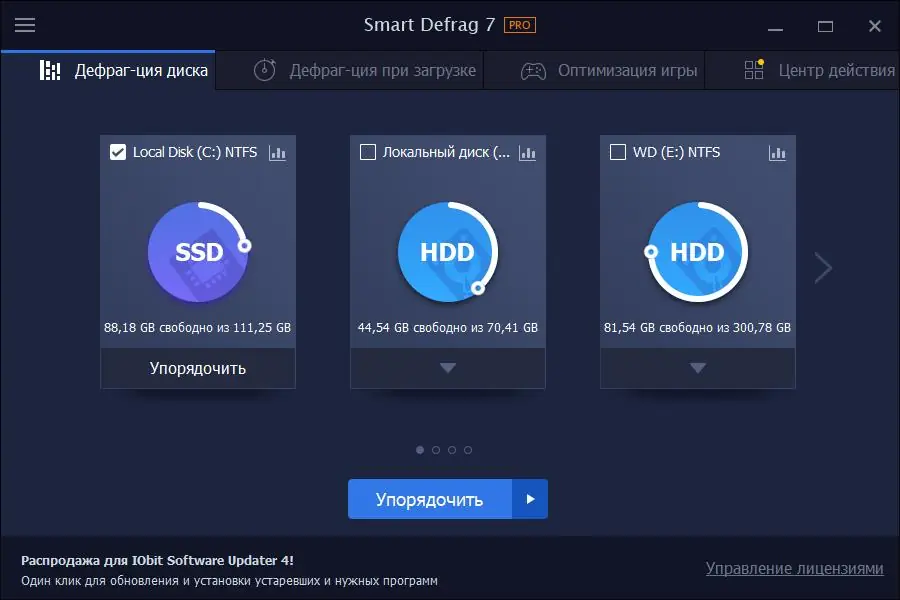The width and height of the screenshot is (900, 600).
Task: Expand options under WD E card
Action: coord(697,368)
